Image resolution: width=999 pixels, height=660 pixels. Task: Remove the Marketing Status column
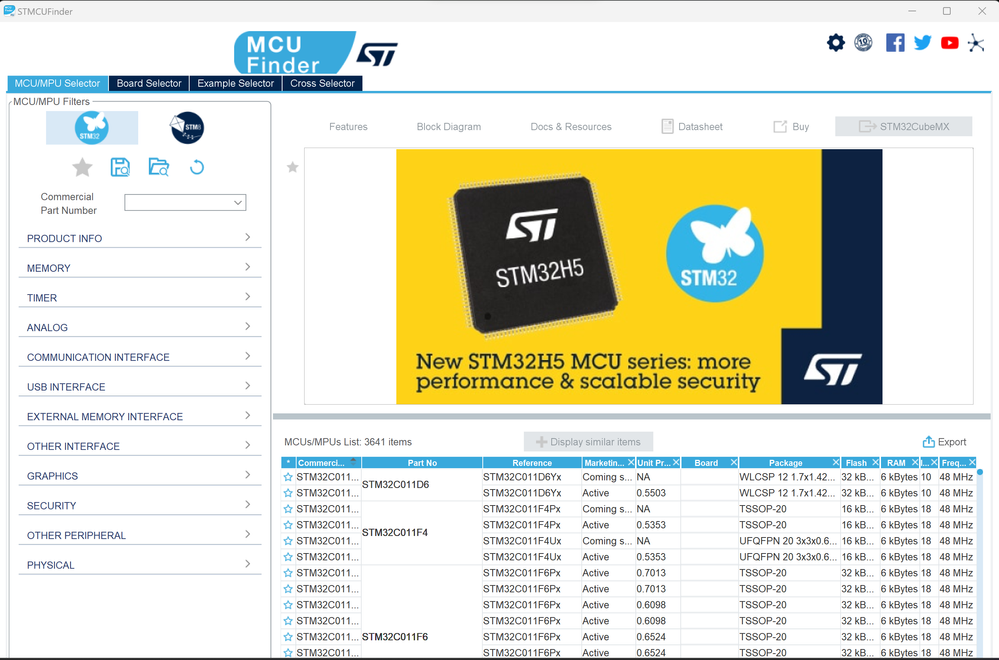(x=631, y=463)
